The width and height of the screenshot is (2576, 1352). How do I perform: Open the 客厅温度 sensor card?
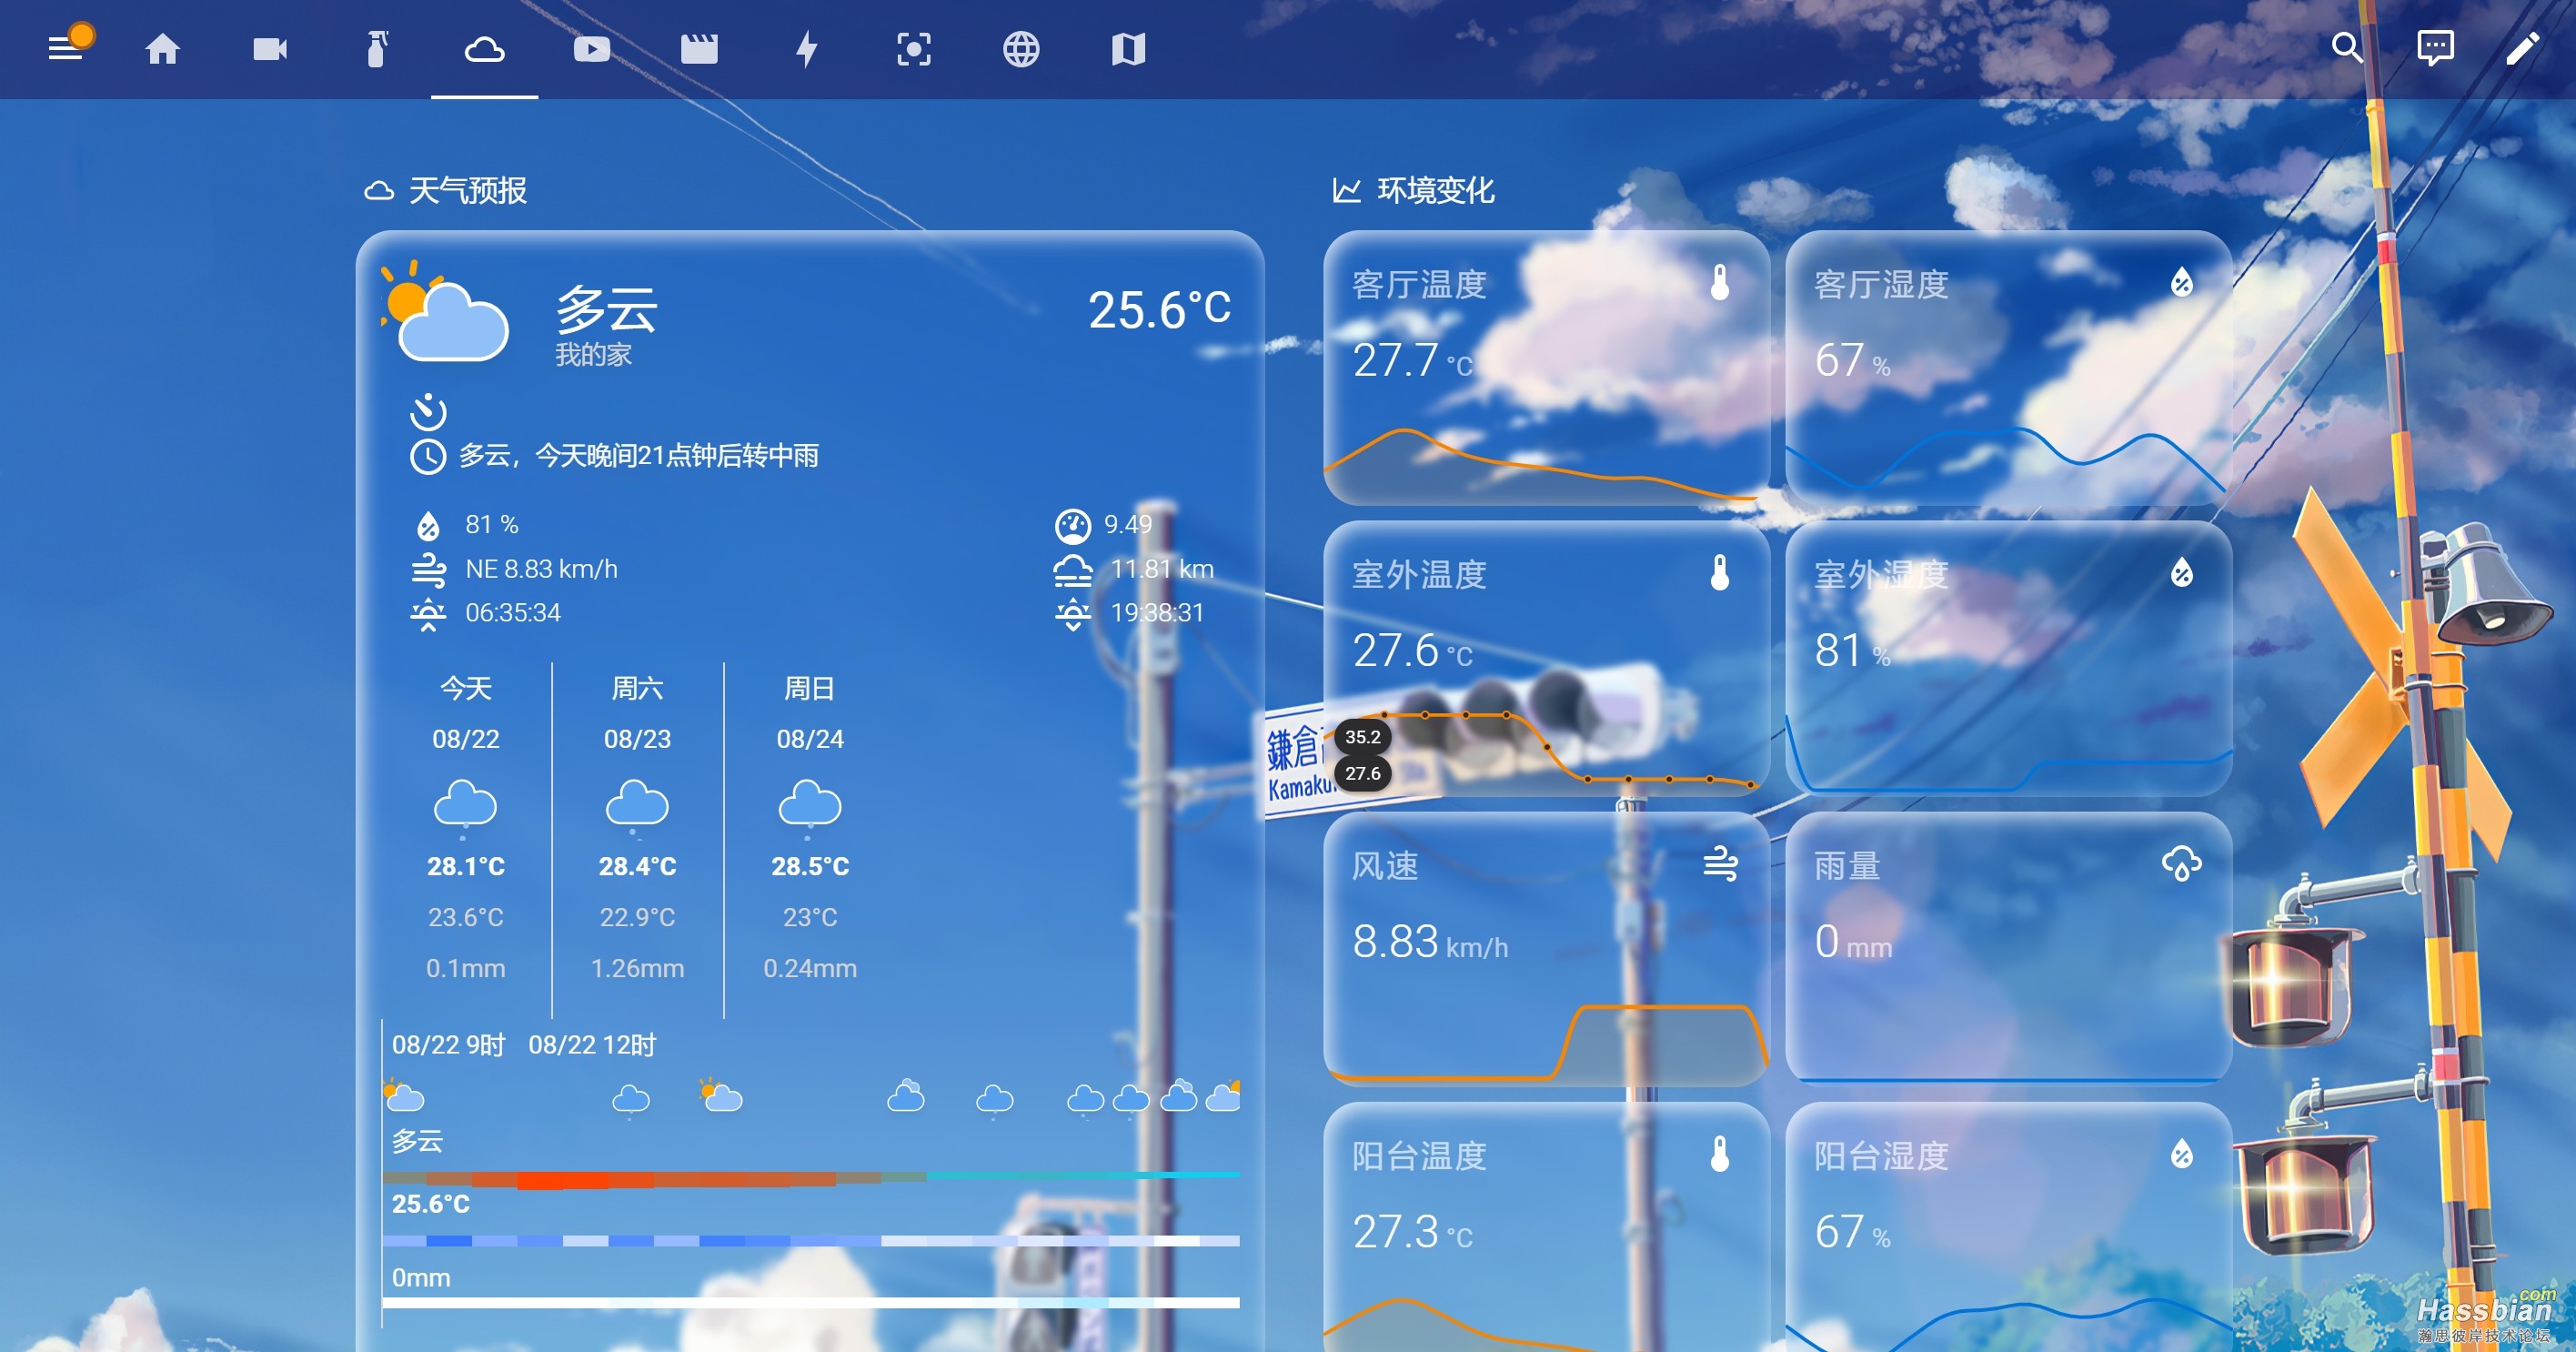1546,368
